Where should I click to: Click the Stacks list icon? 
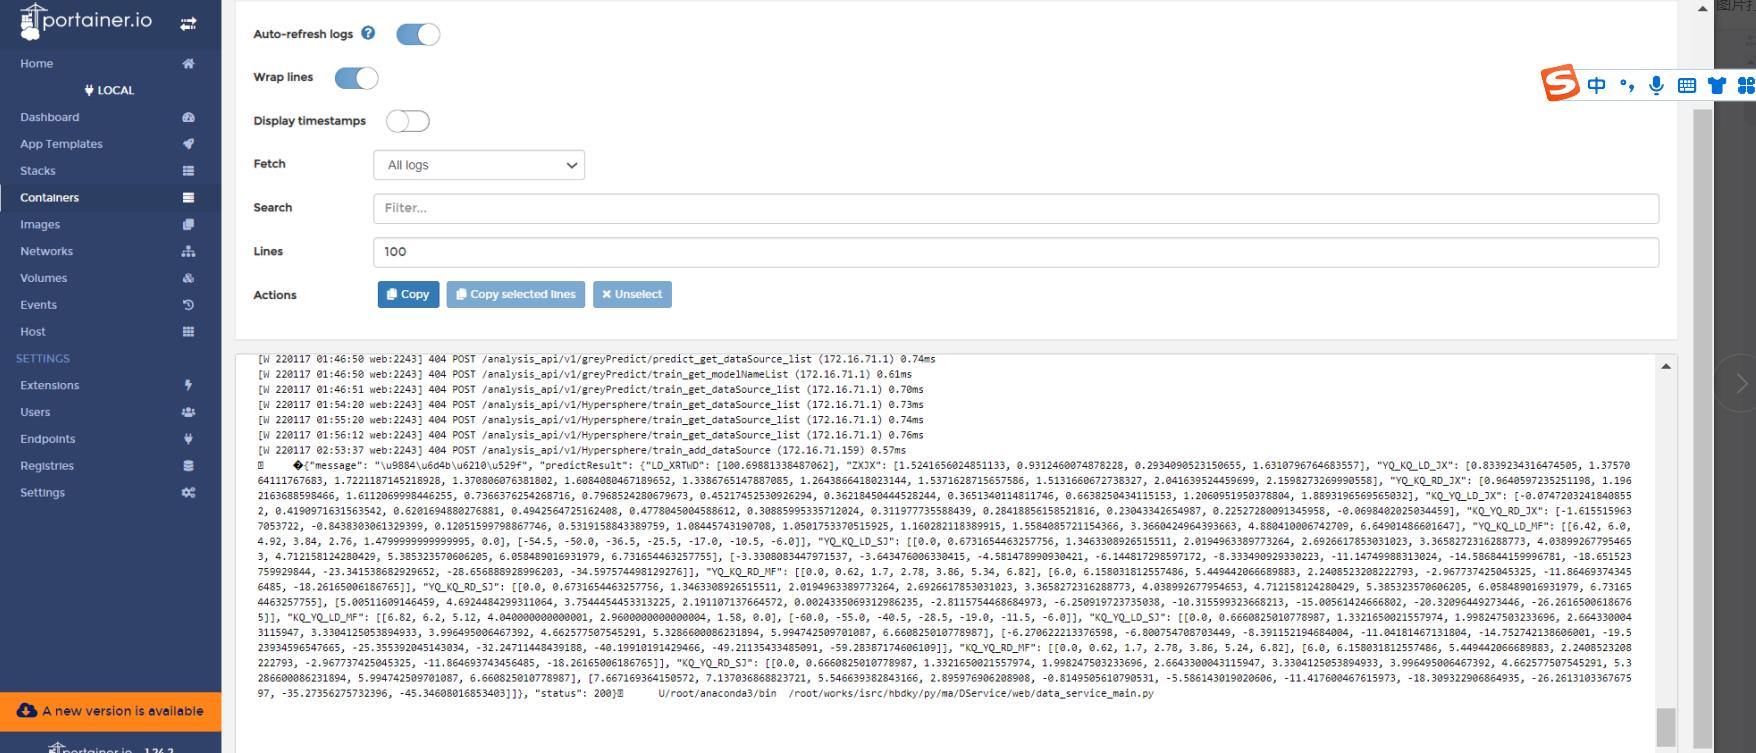click(x=188, y=171)
